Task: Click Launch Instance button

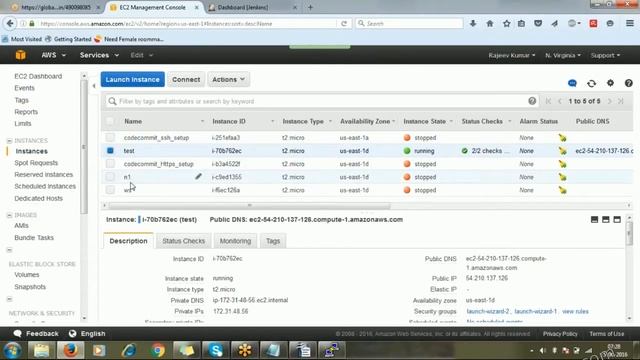Action: pyautogui.click(x=133, y=79)
